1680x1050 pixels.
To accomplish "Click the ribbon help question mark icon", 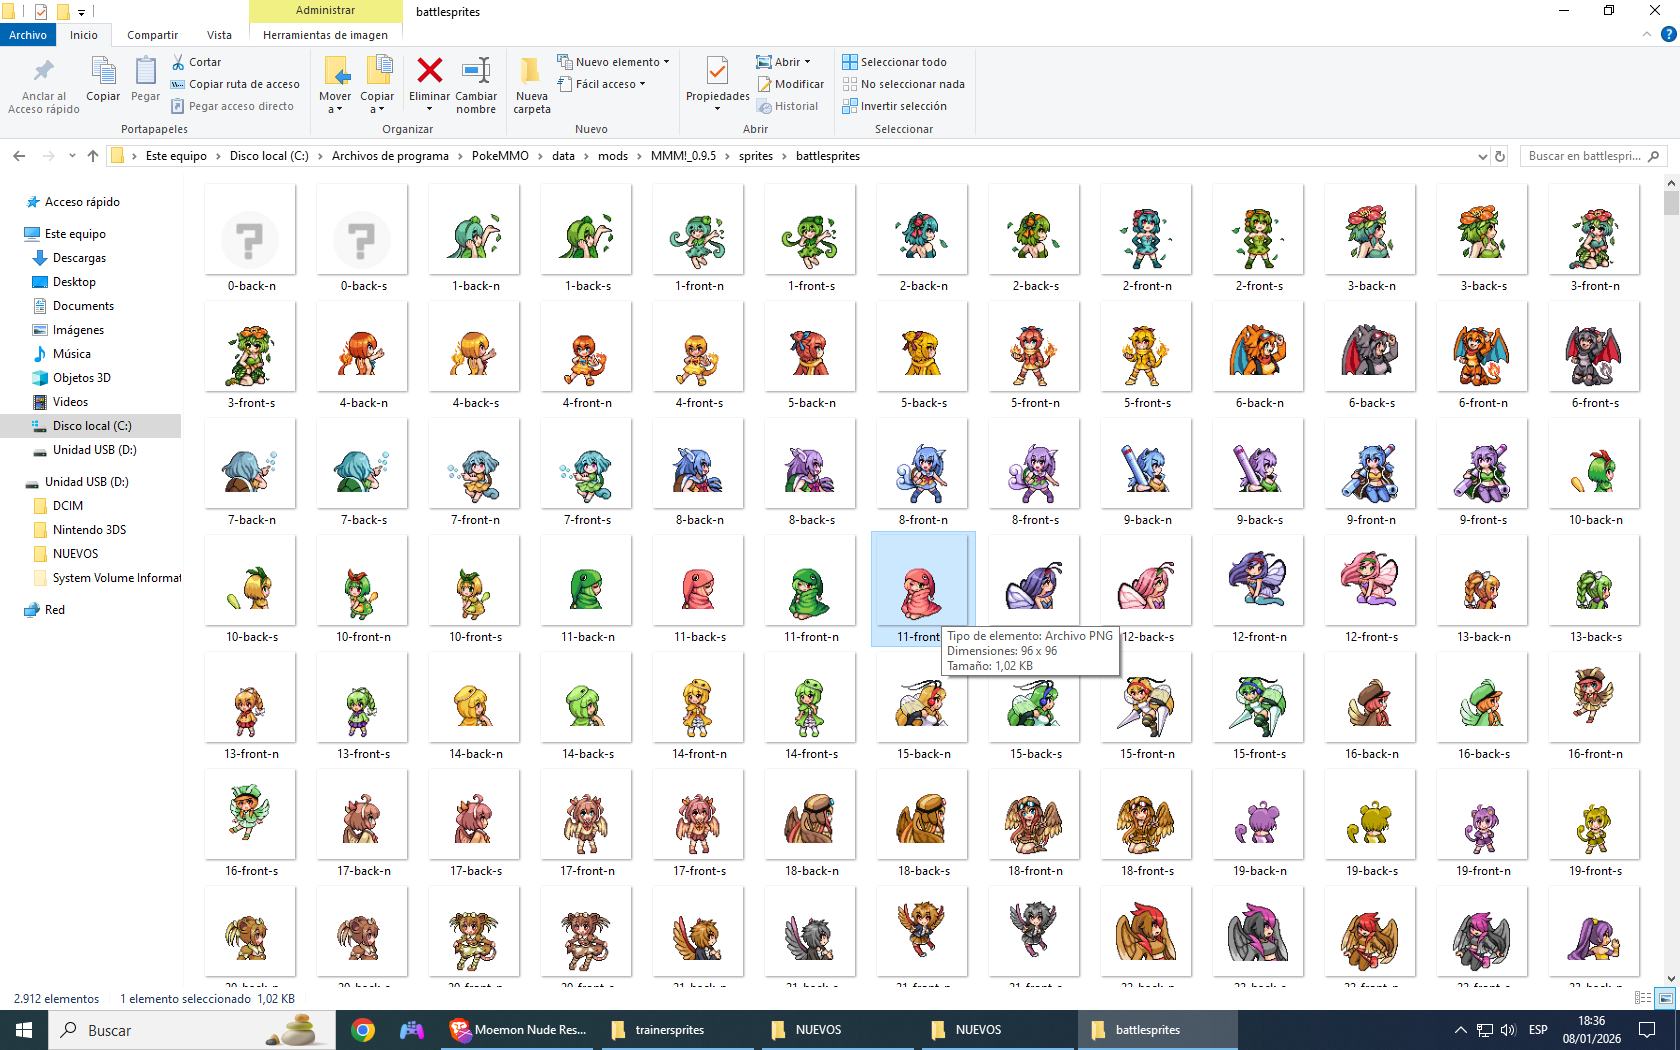I will click(x=1668, y=35).
